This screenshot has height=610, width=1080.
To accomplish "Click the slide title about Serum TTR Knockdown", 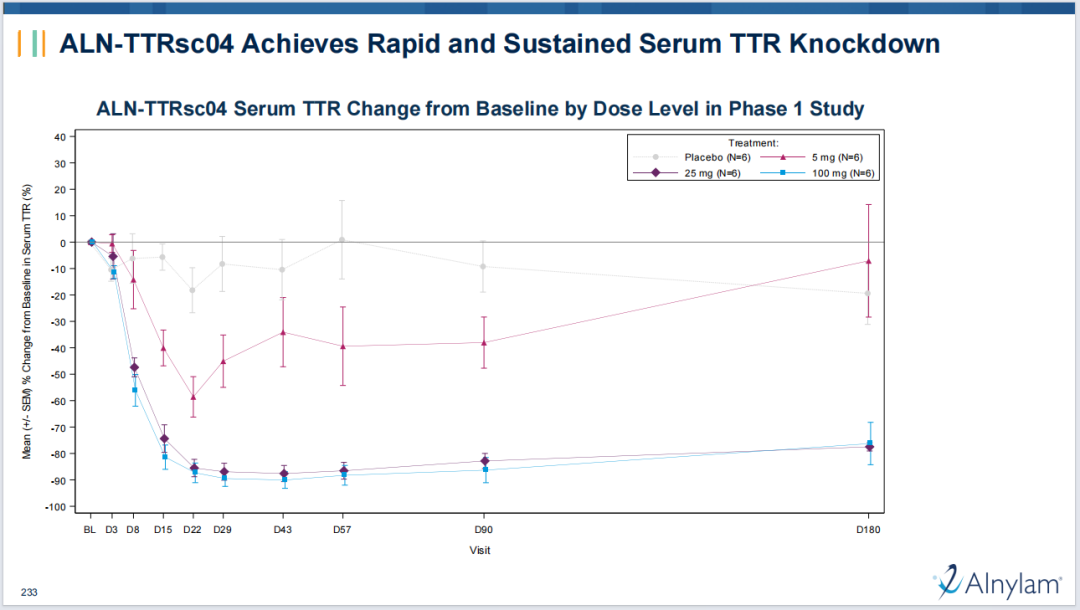I will pyautogui.click(x=500, y=44).
